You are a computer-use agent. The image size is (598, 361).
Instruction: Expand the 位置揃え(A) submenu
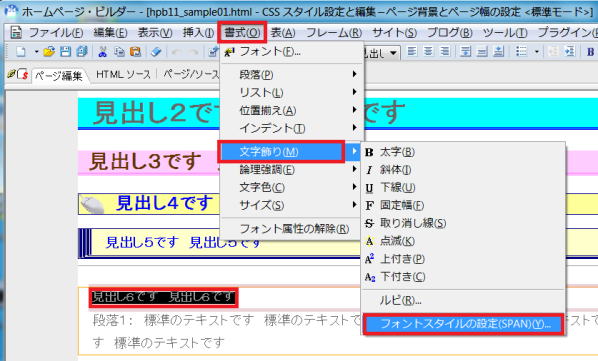tap(292, 110)
